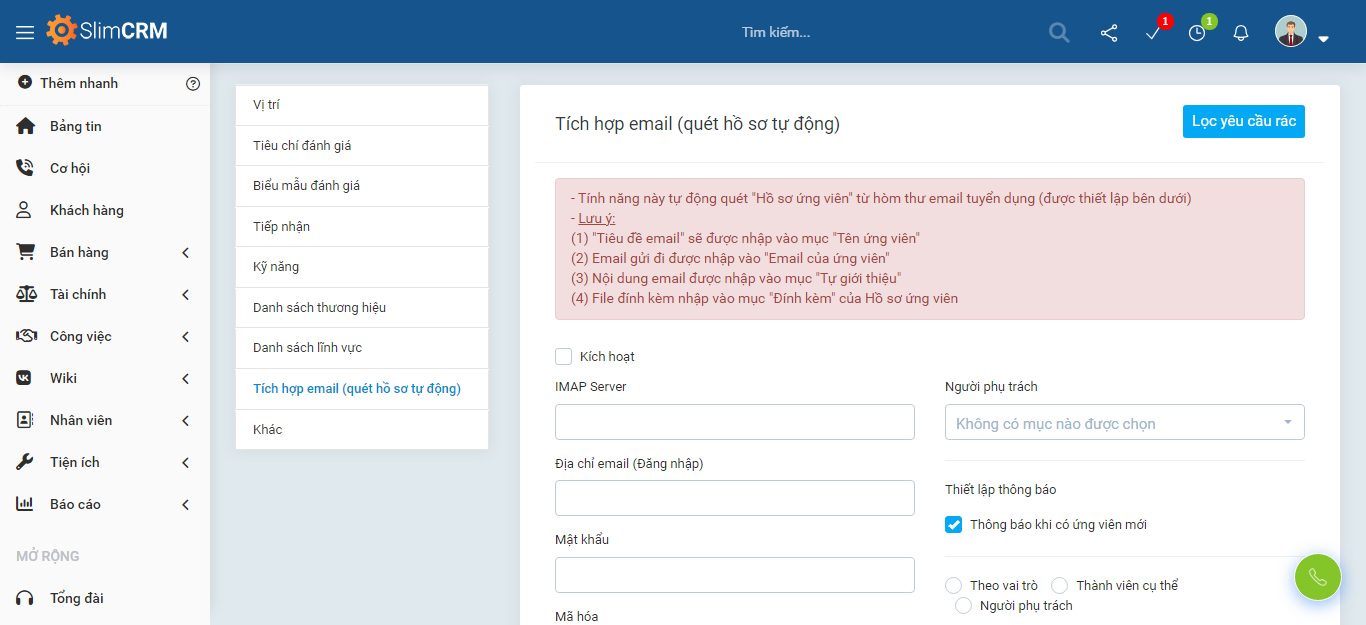This screenshot has height=625, width=1366.
Task: Open the share network icon
Action: 1109,33
